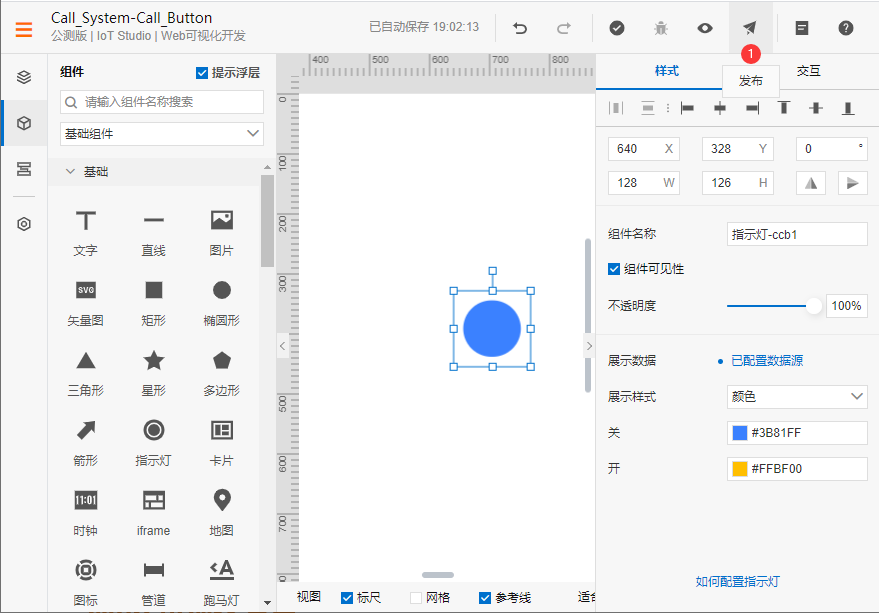
Task: Click the 组件名称 input field
Action: pos(797,234)
